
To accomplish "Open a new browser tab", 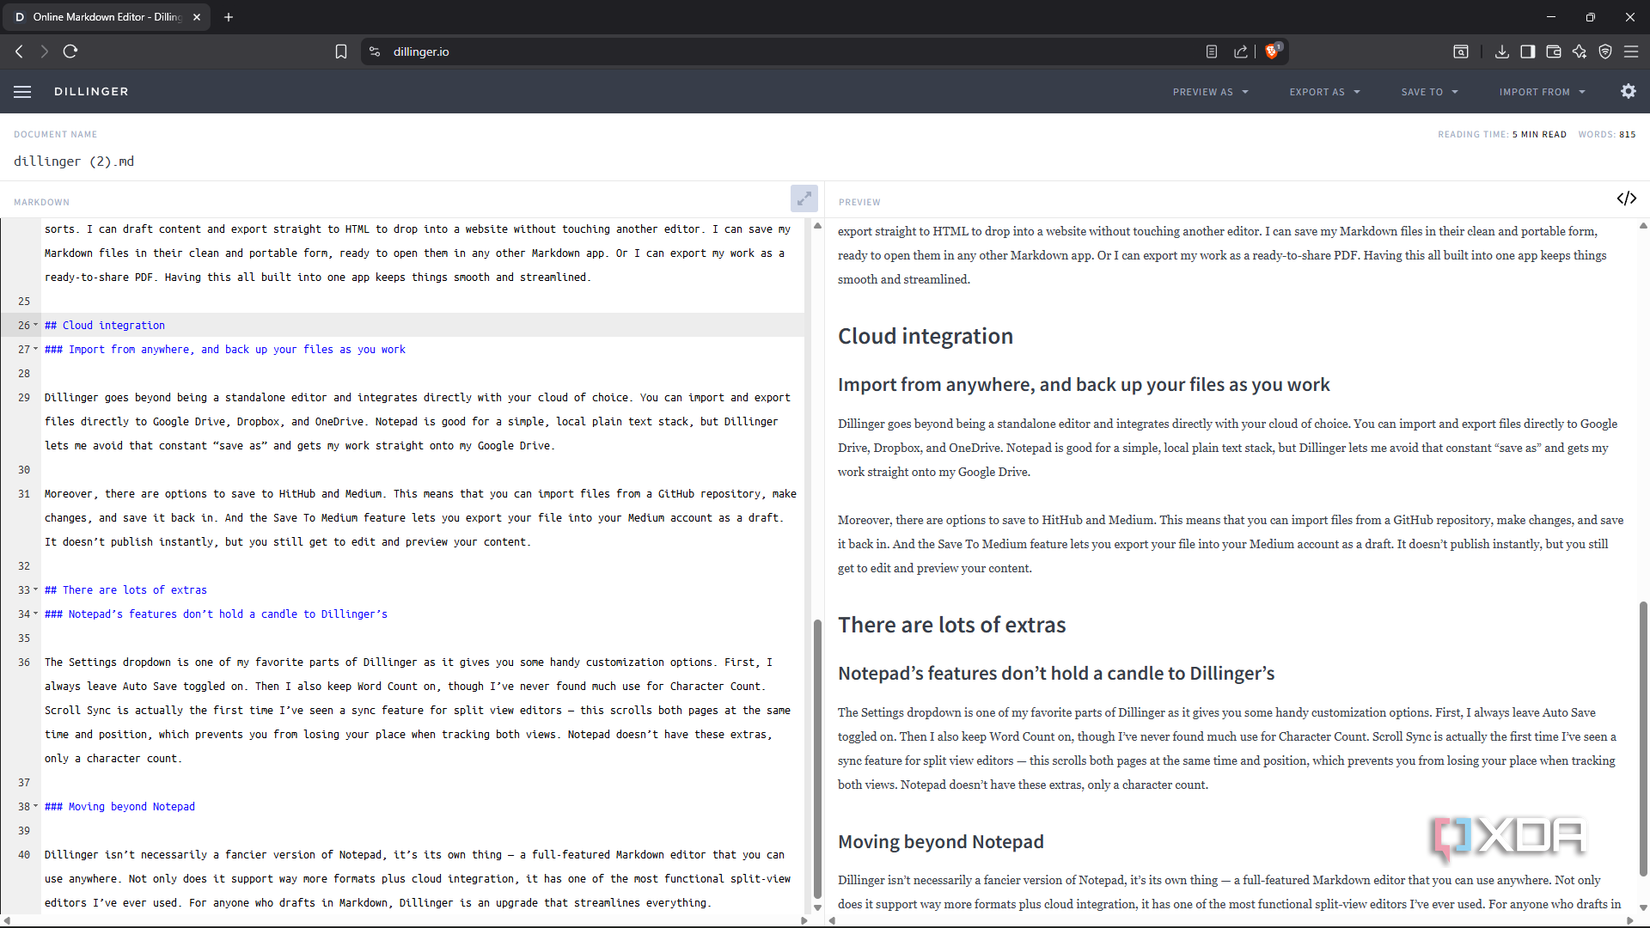I will coord(229,17).
